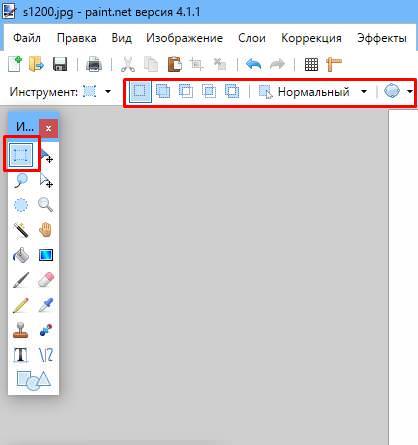Select the Rectangle Select tool

pyautogui.click(x=21, y=155)
